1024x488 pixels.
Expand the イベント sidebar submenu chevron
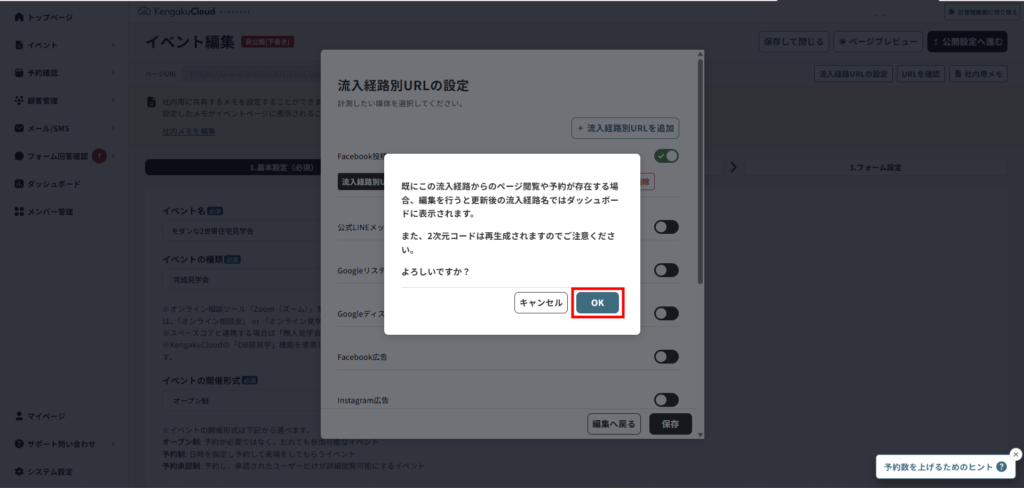pos(113,45)
